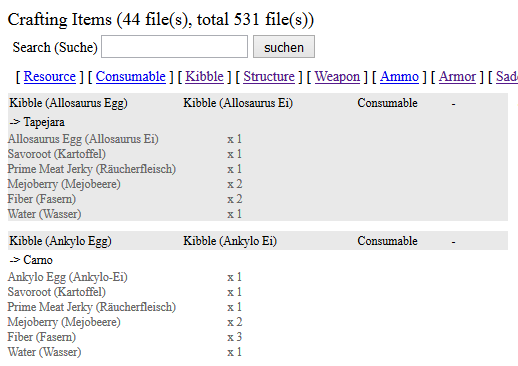Click Fiber (Fasern) x 3 ingredient row

pyautogui.click(x=125, y=337)
